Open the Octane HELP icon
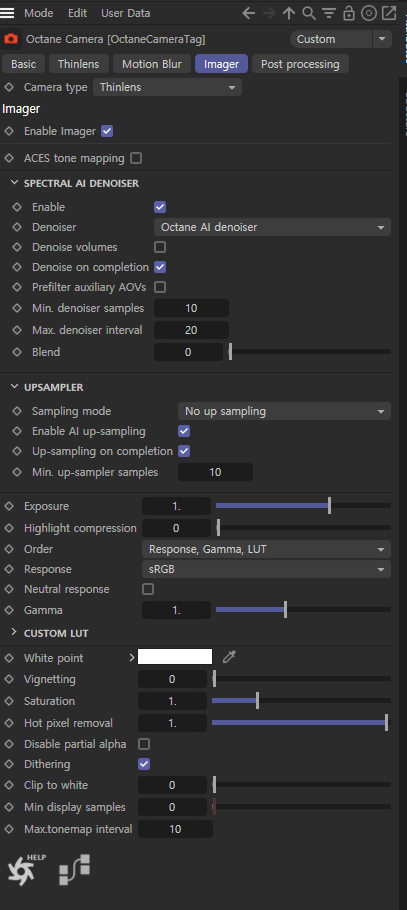 click(x=26, y=869)
